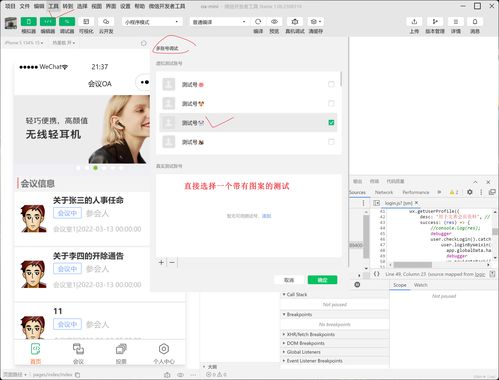The image size is (499, 380).
Task: Click the minus button below the account list
Action: [172, 262]
